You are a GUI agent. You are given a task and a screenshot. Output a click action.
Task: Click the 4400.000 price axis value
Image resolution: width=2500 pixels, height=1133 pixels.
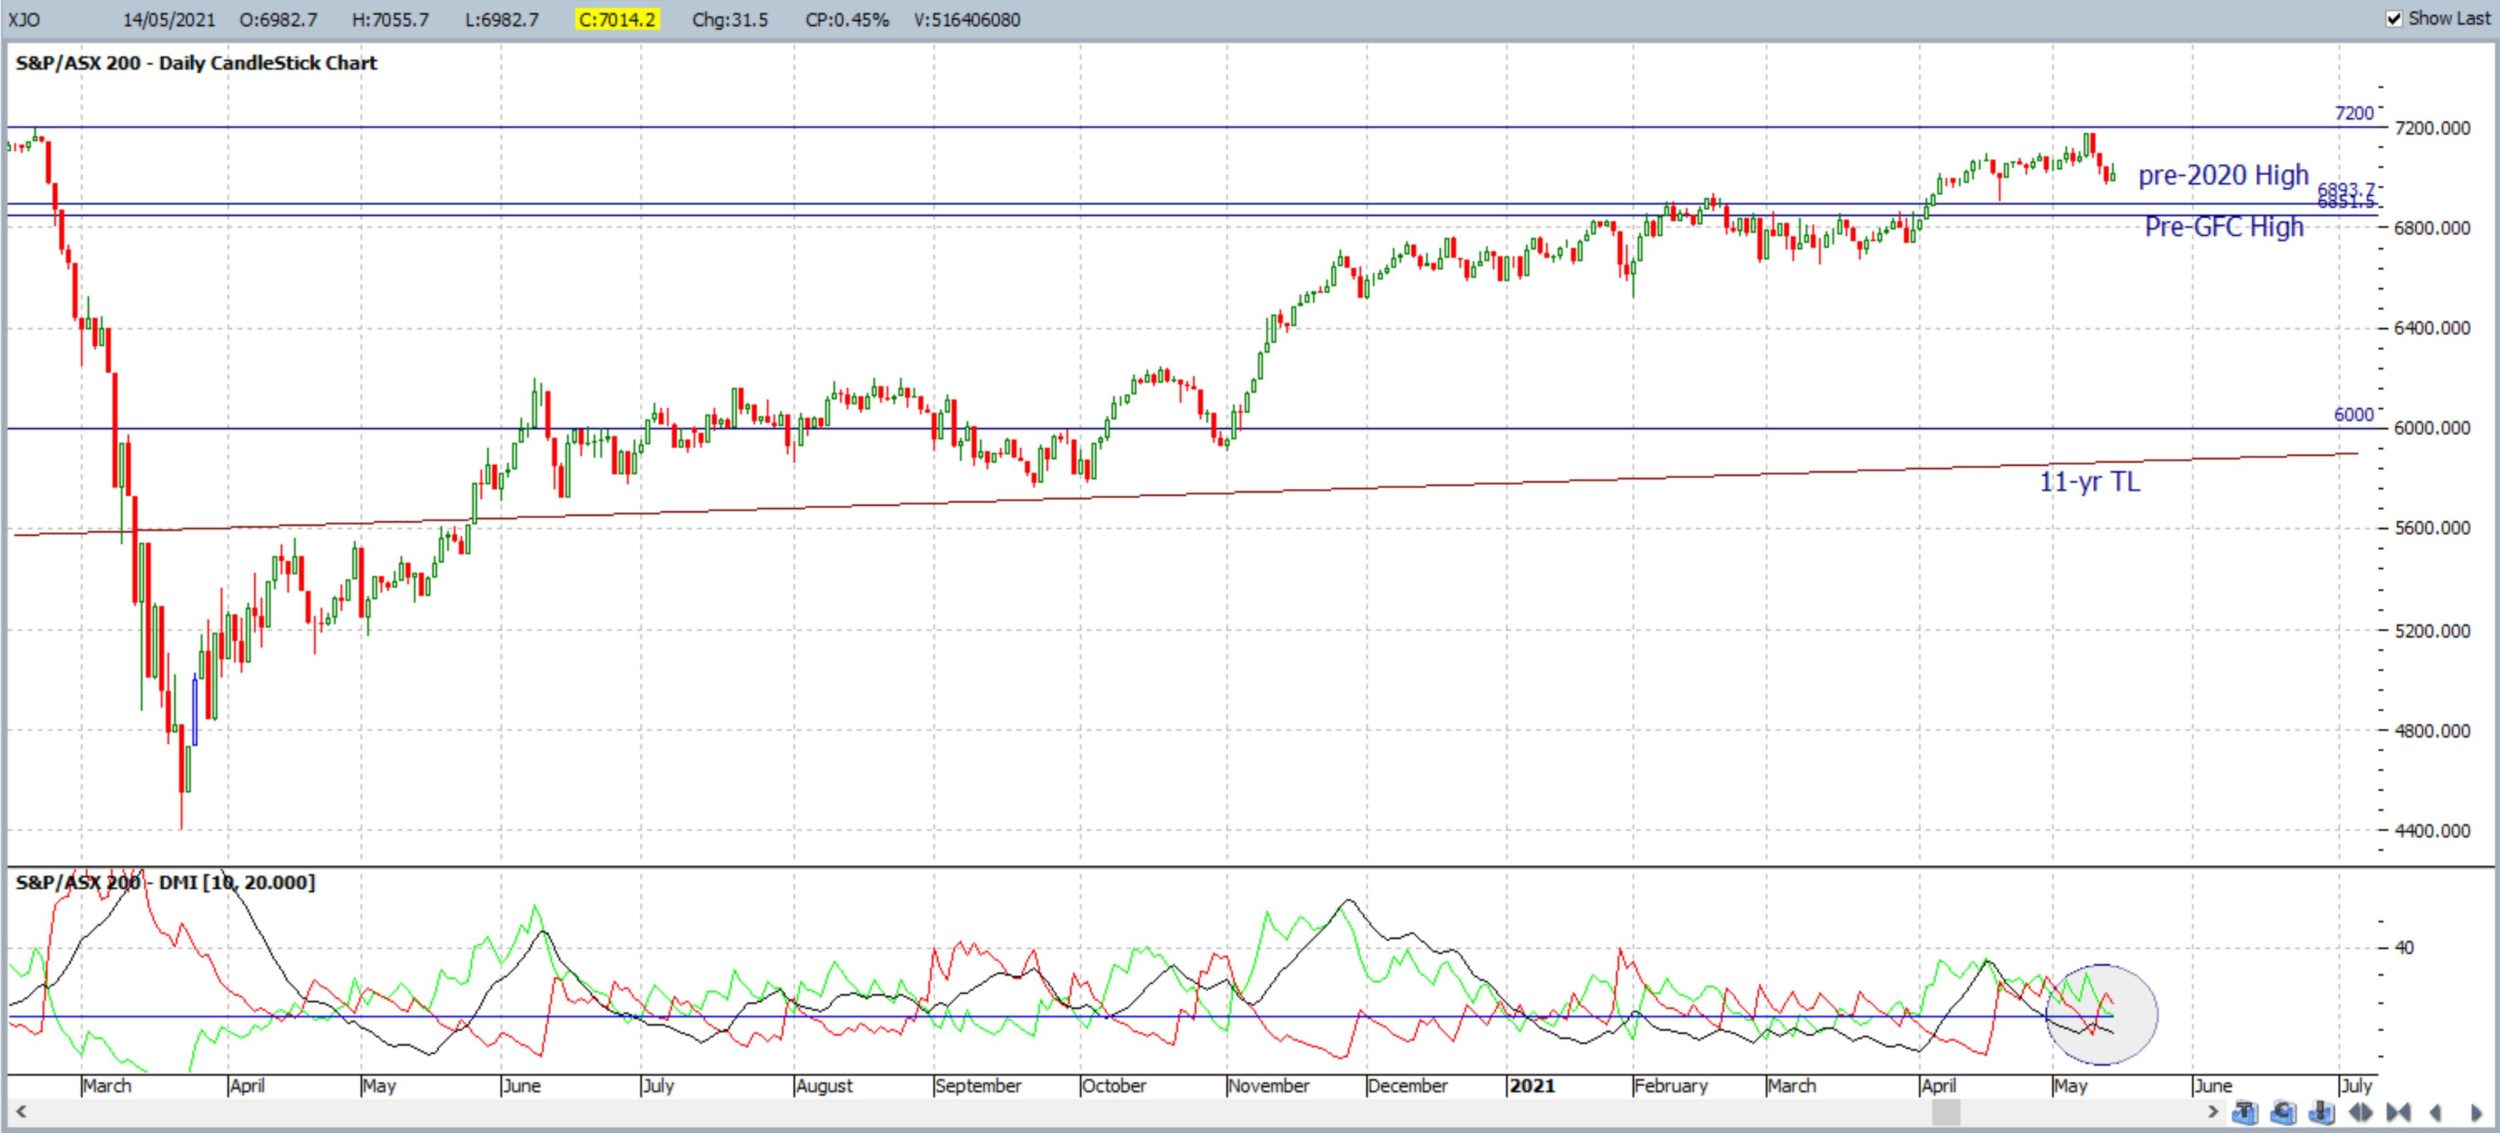[2432, 831]
